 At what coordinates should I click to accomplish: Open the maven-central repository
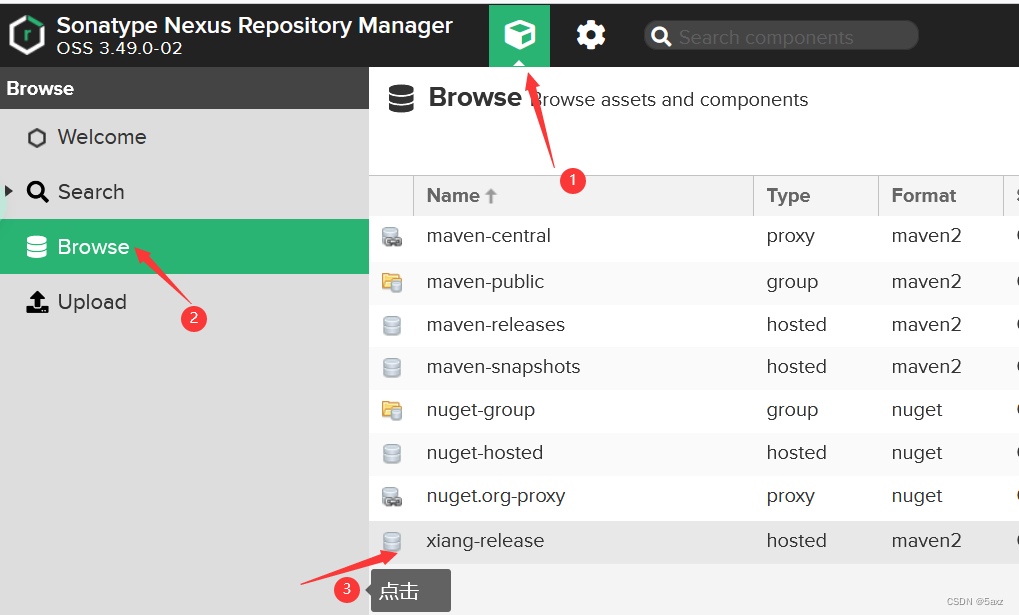[489, 235]
